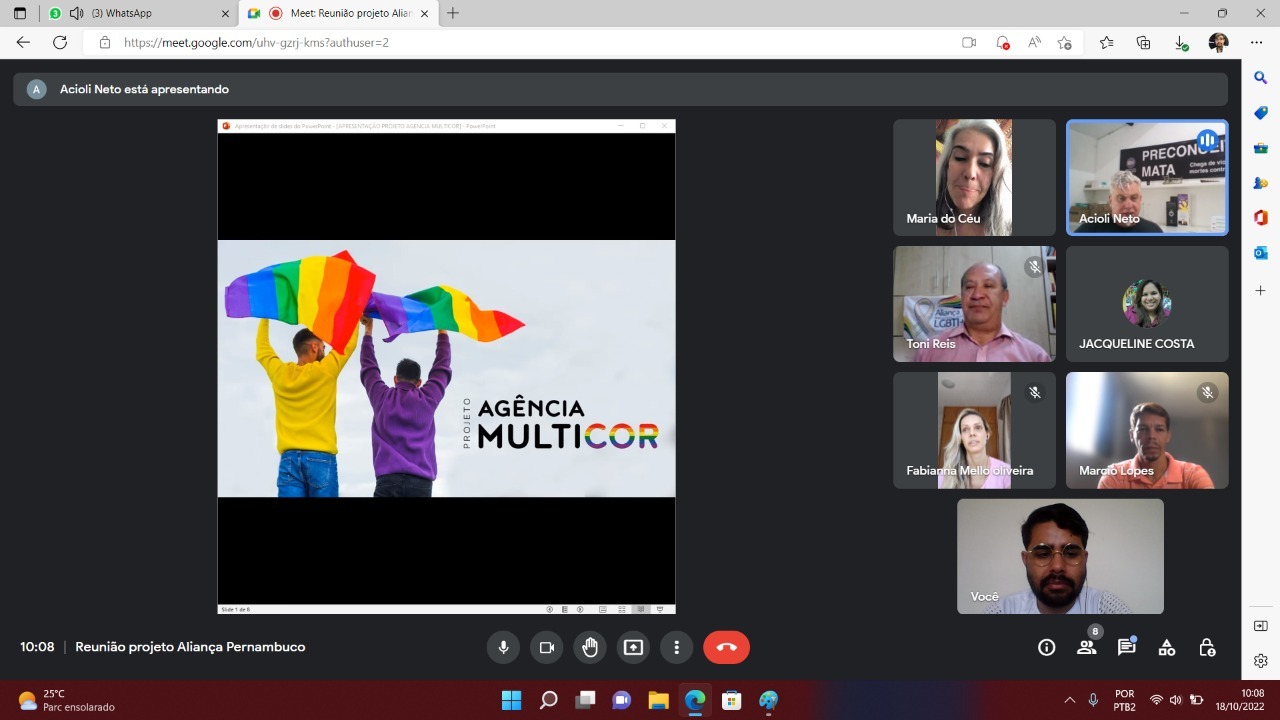The image size is (1280, 720).
Task: Add this page to favorites
Action: point(1065,43)
